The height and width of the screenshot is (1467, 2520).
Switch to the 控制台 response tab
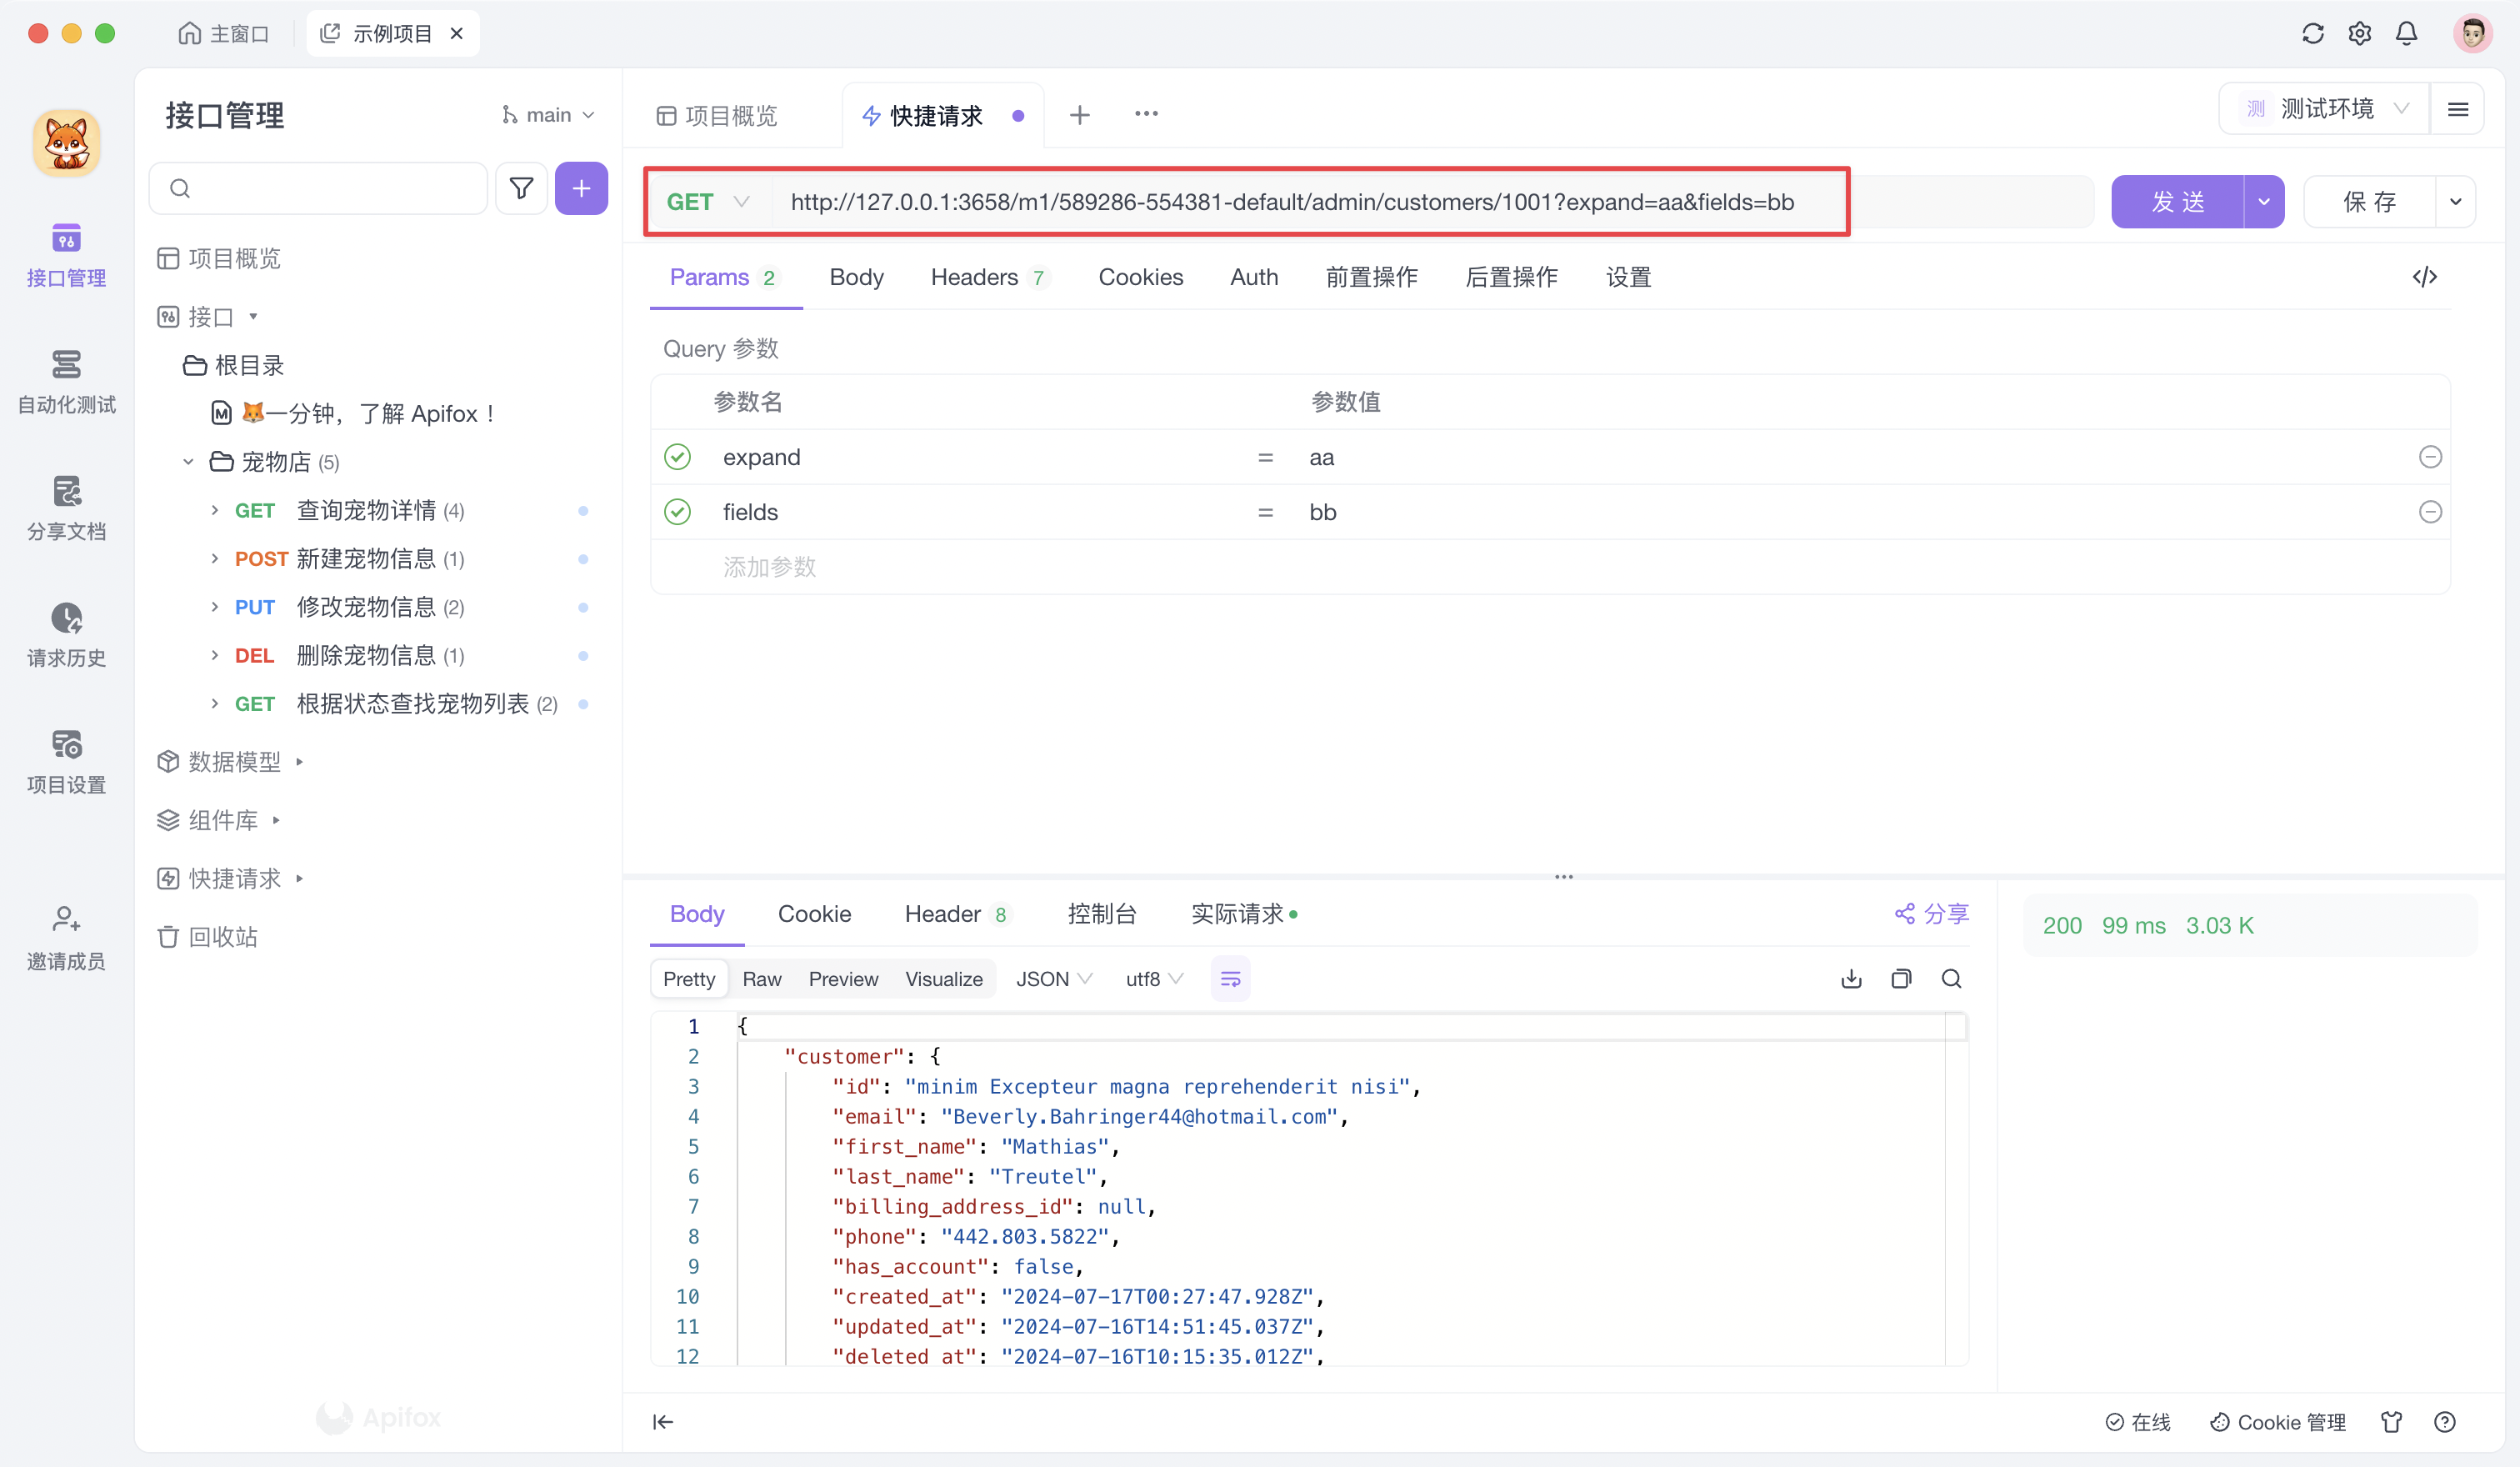[x=1102, y=913]
